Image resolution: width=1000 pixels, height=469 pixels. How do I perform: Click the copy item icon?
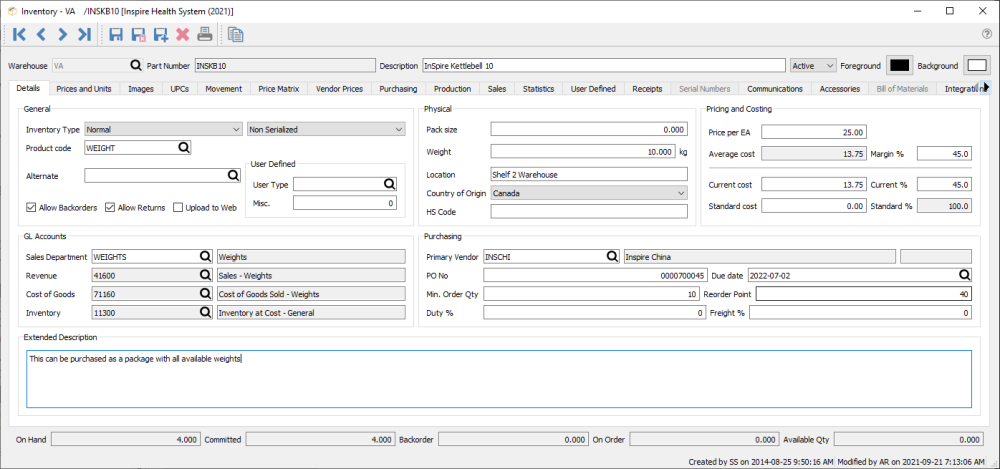pos(235,35)
